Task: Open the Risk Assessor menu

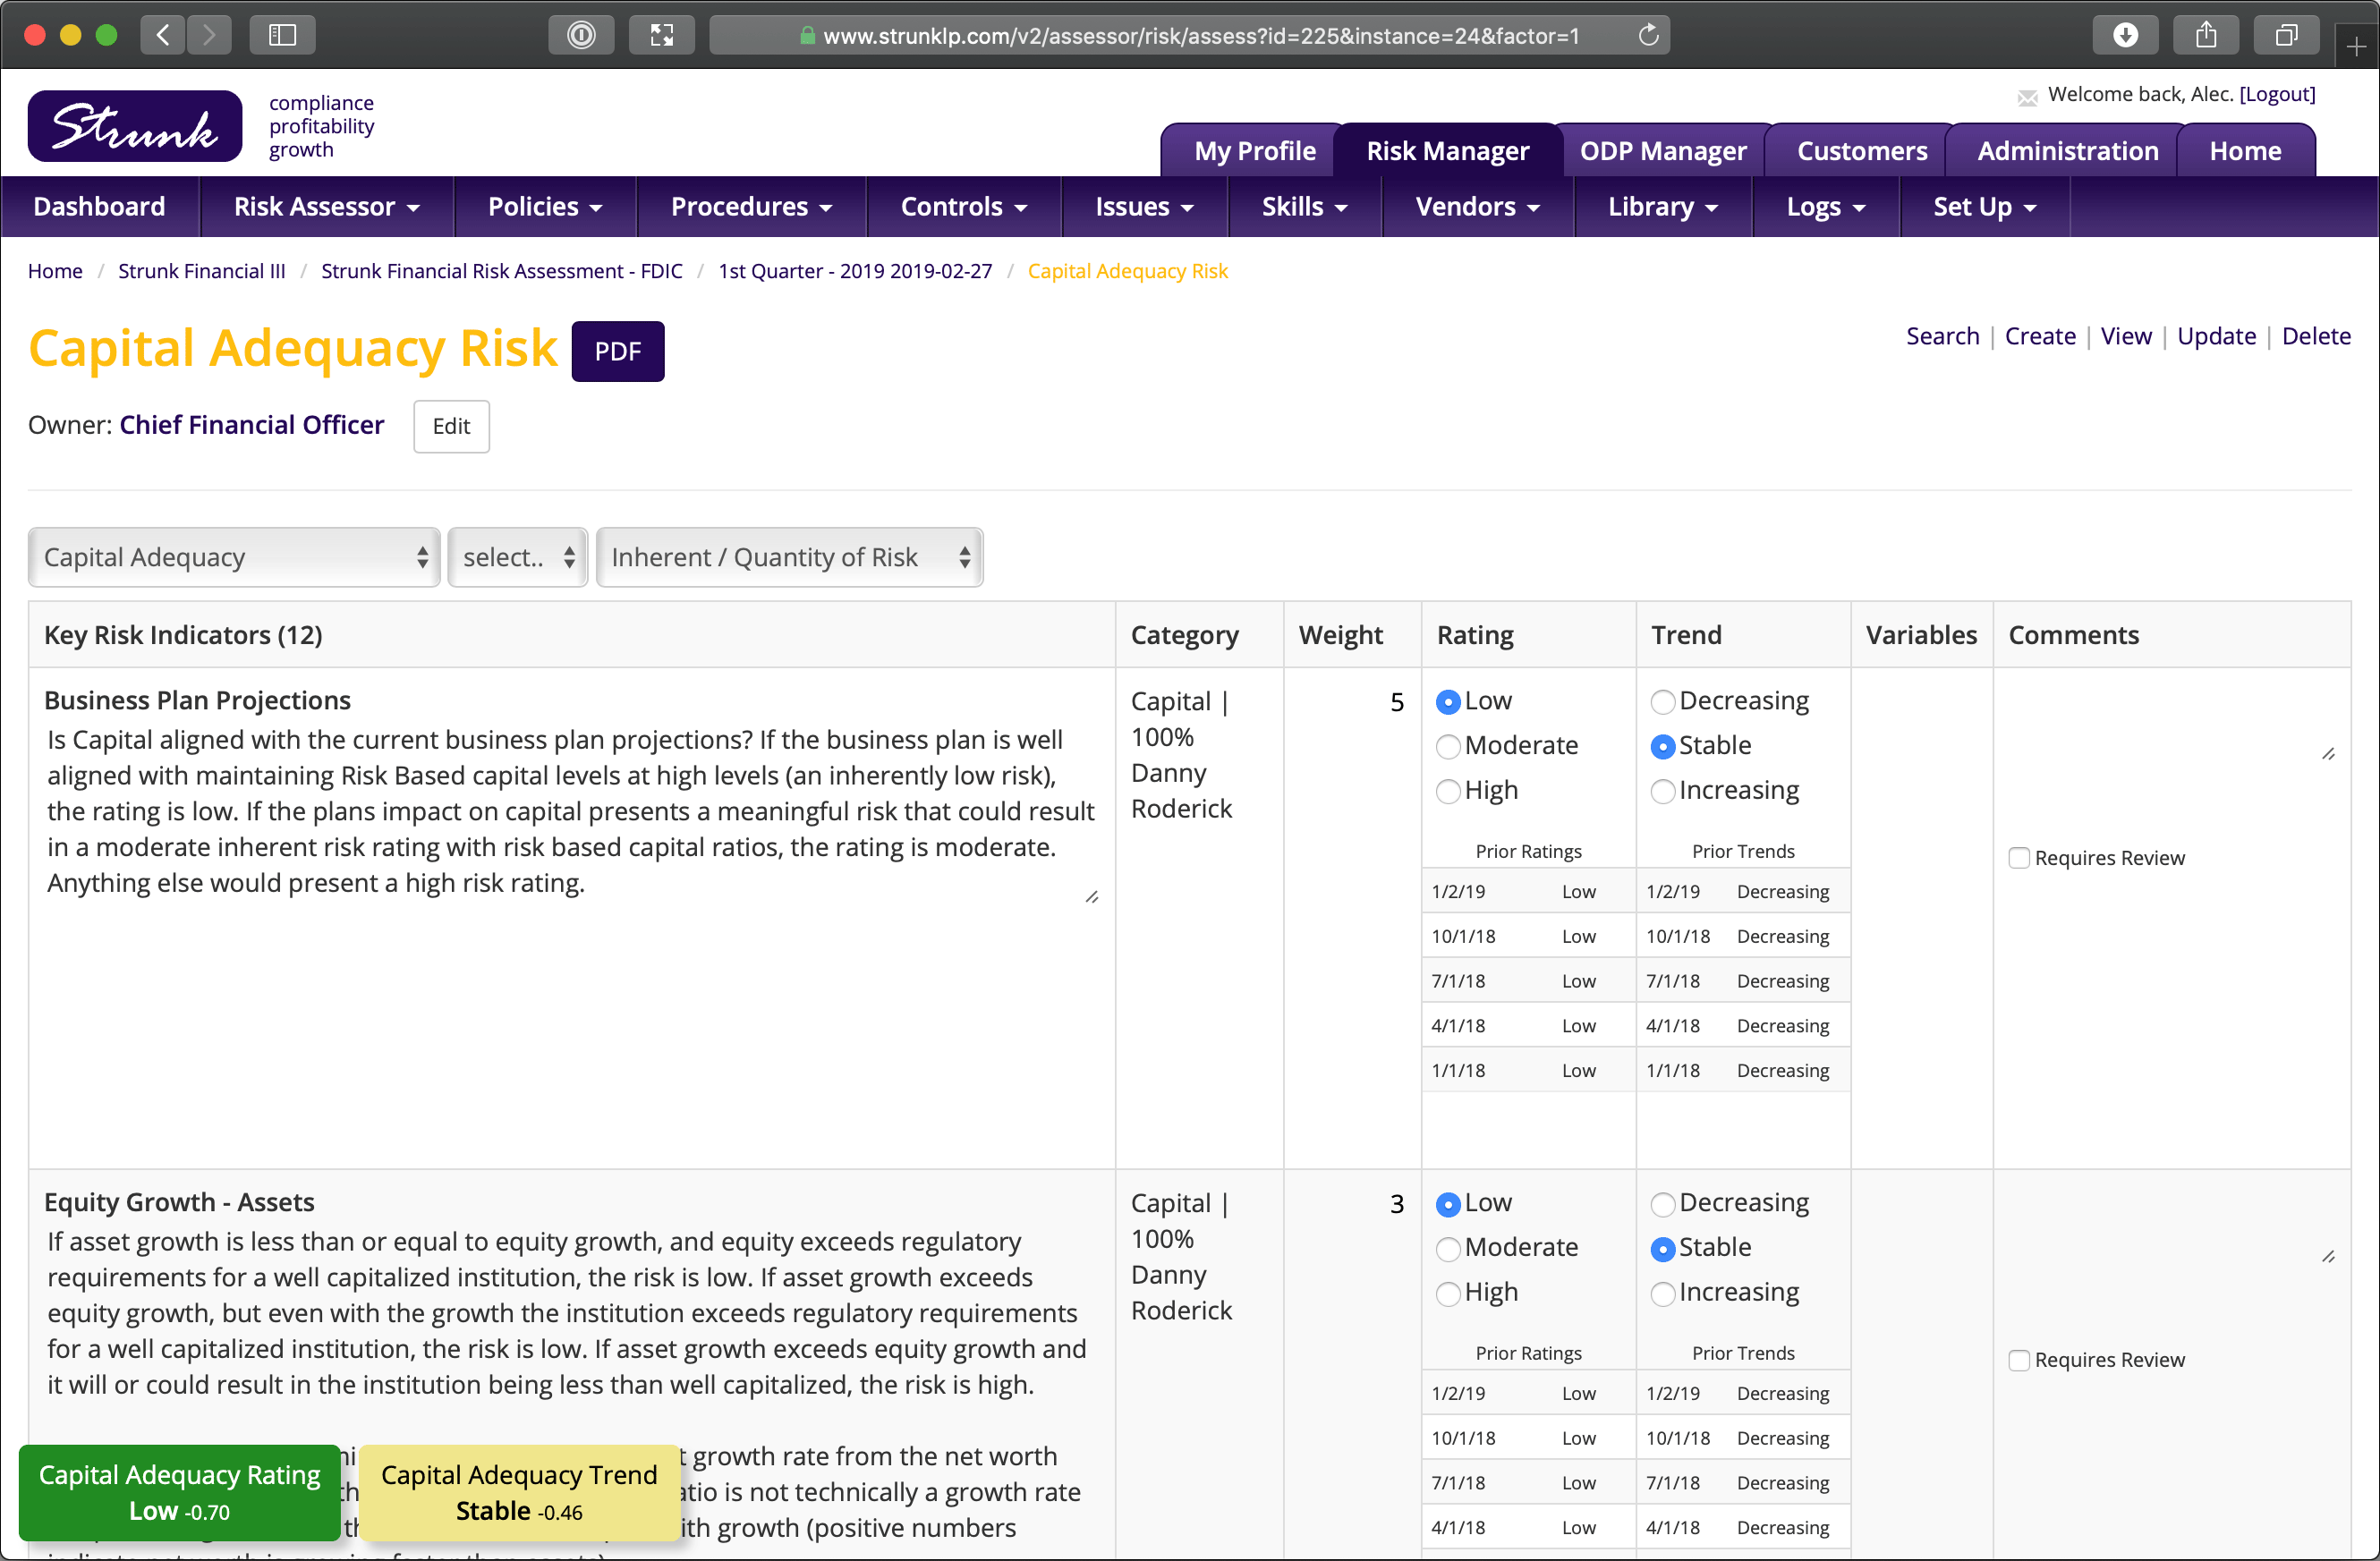Action: pyautogui.click(x=327, y=207)
